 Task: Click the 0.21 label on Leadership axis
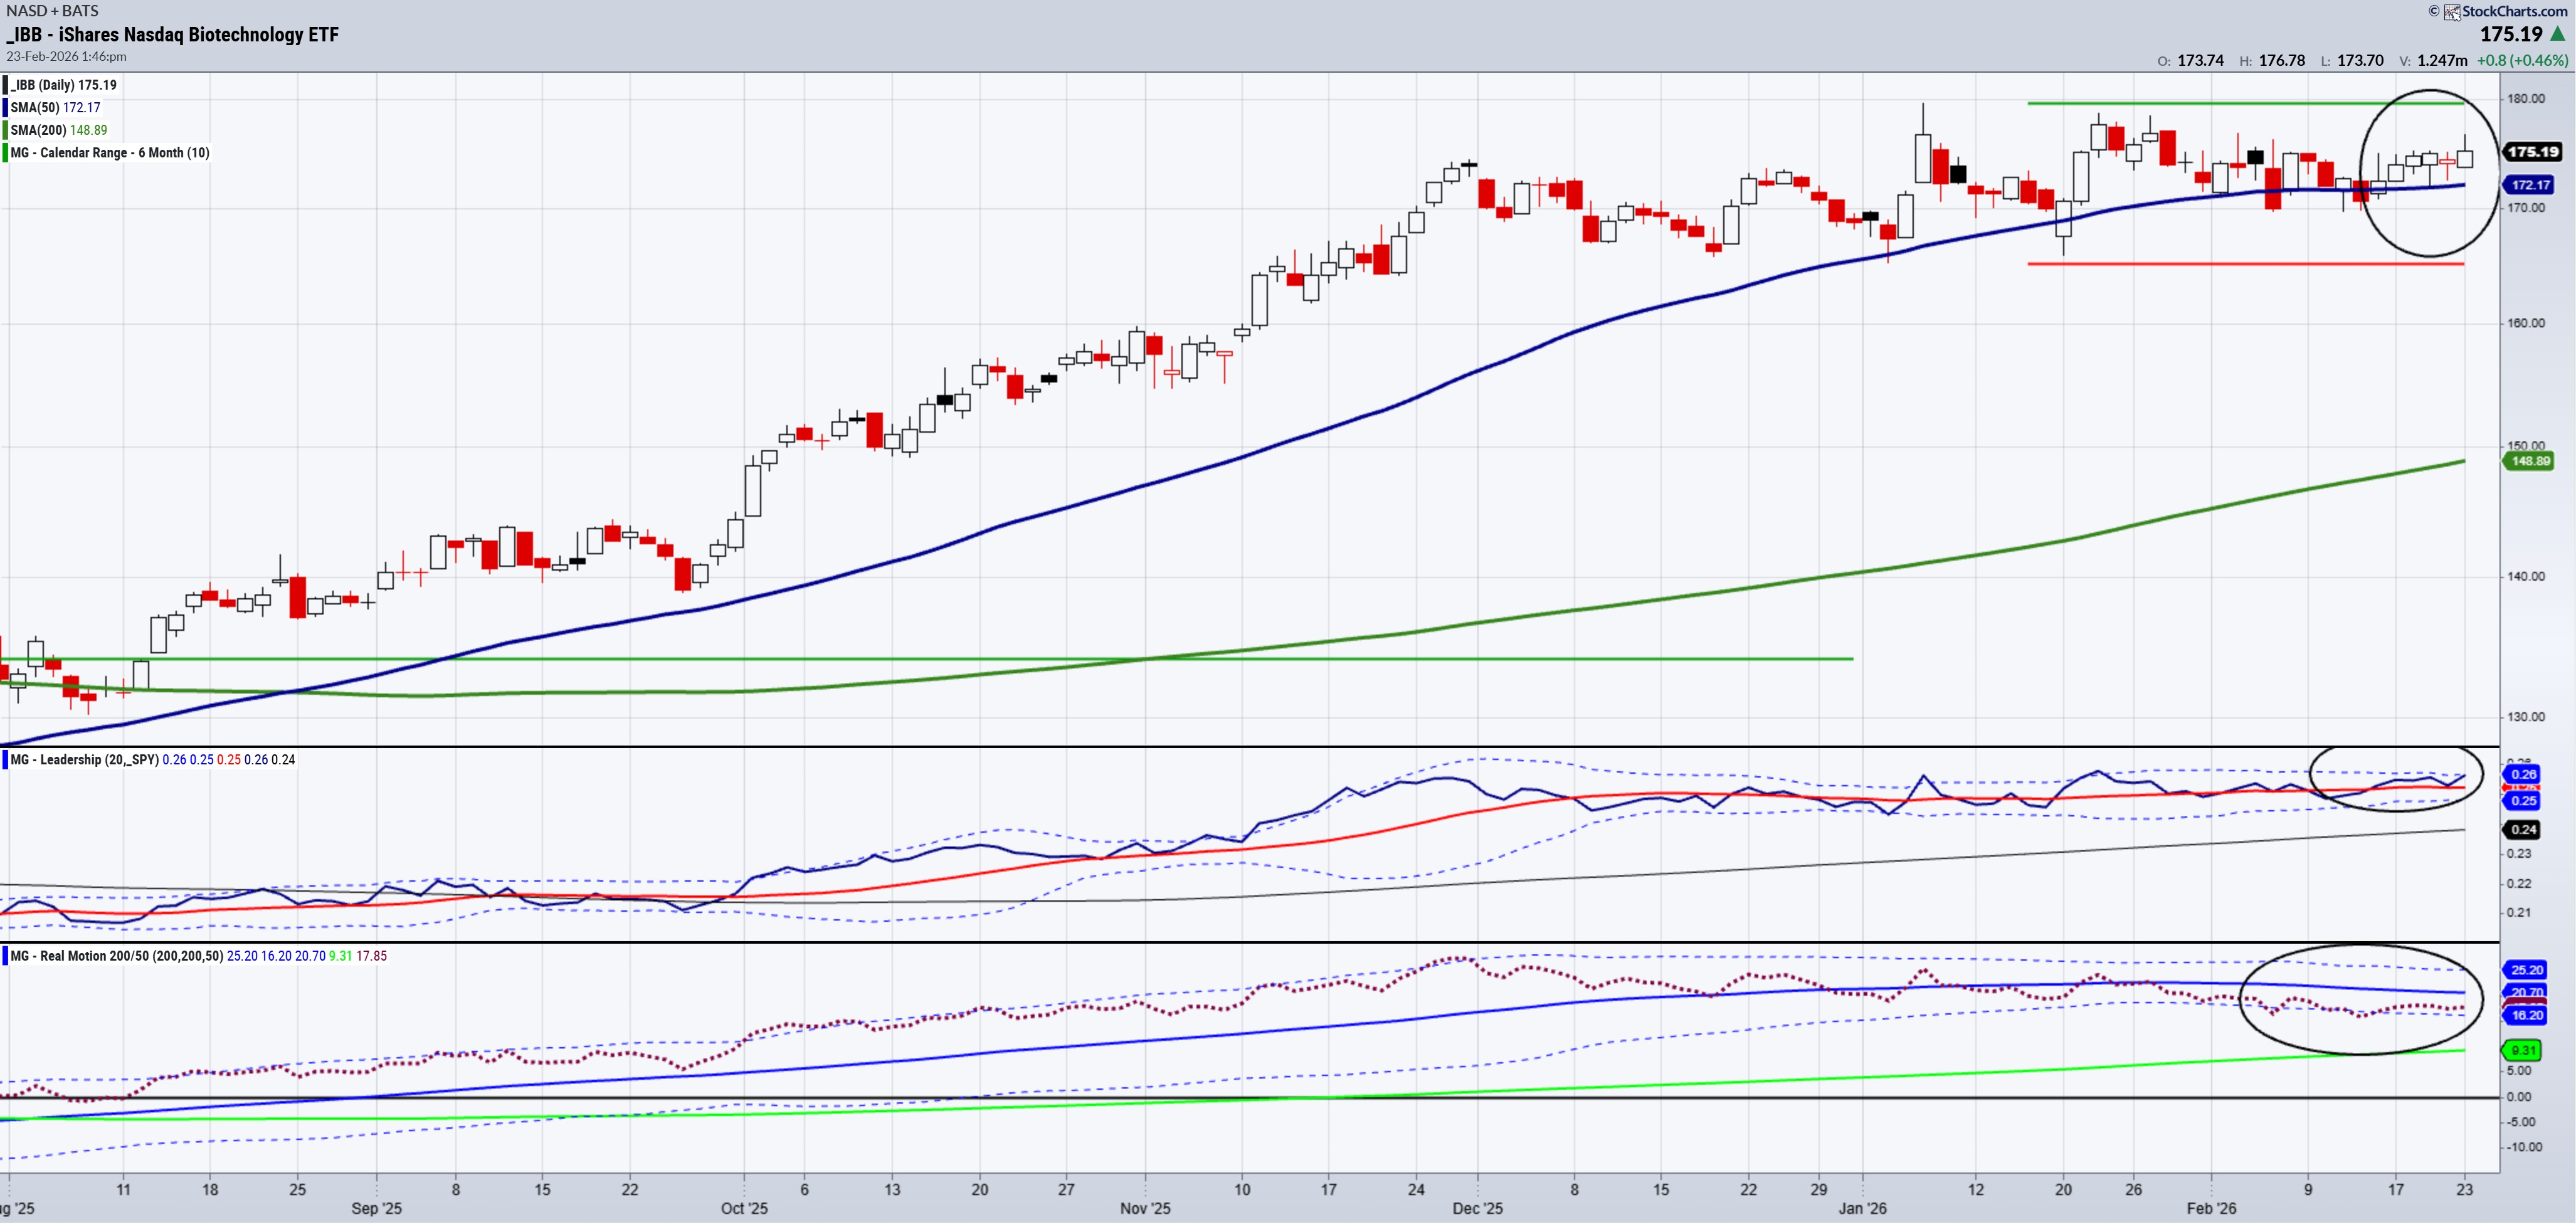click(x=2519, y=913)
